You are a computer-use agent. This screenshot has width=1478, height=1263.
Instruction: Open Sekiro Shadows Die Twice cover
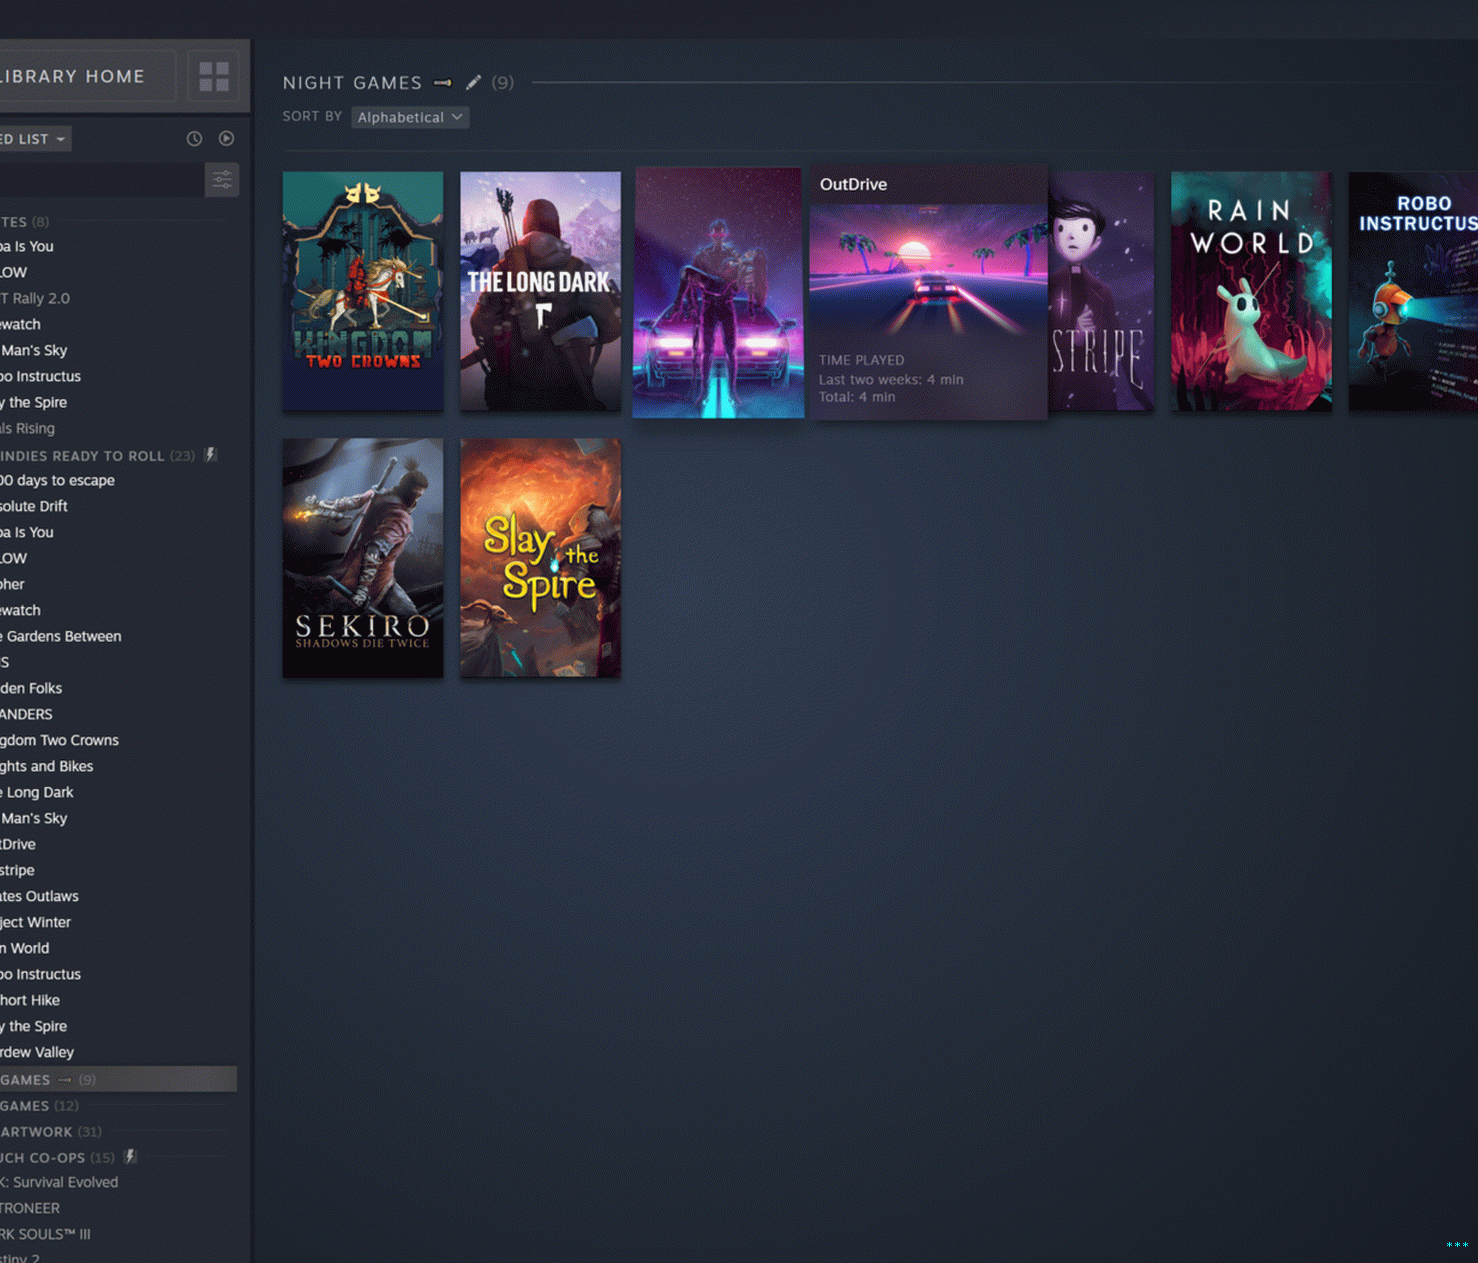point(362,558)
